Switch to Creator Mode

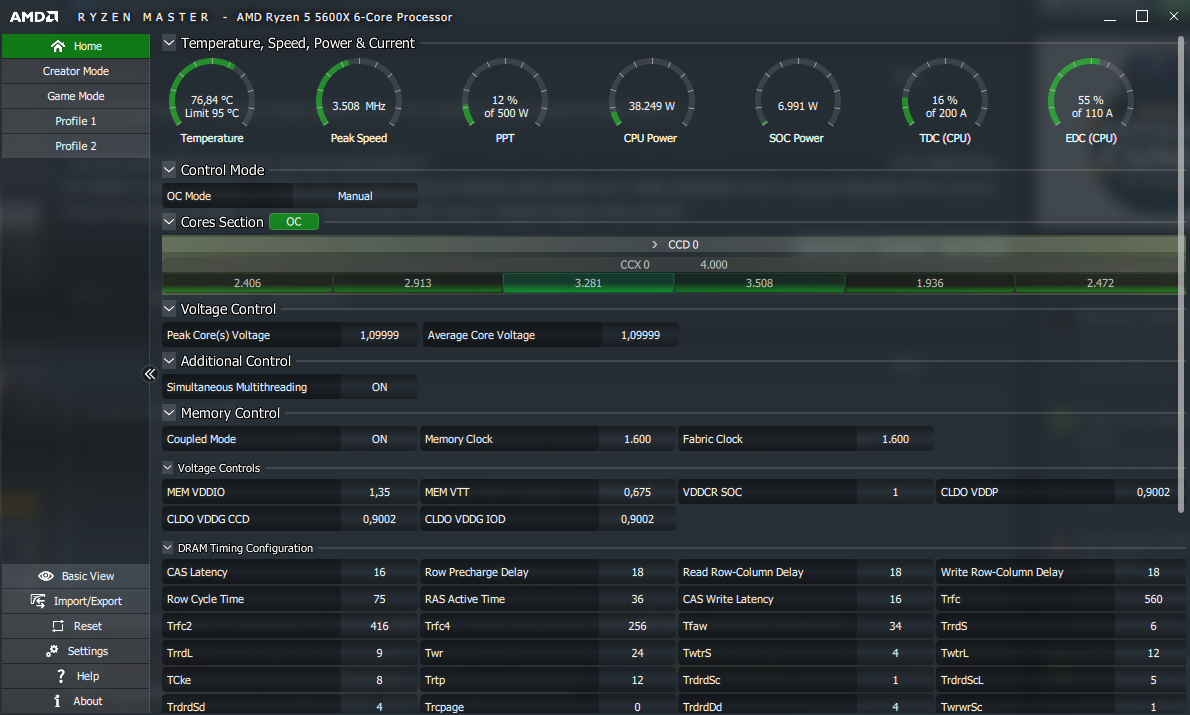tap(76, 71)
